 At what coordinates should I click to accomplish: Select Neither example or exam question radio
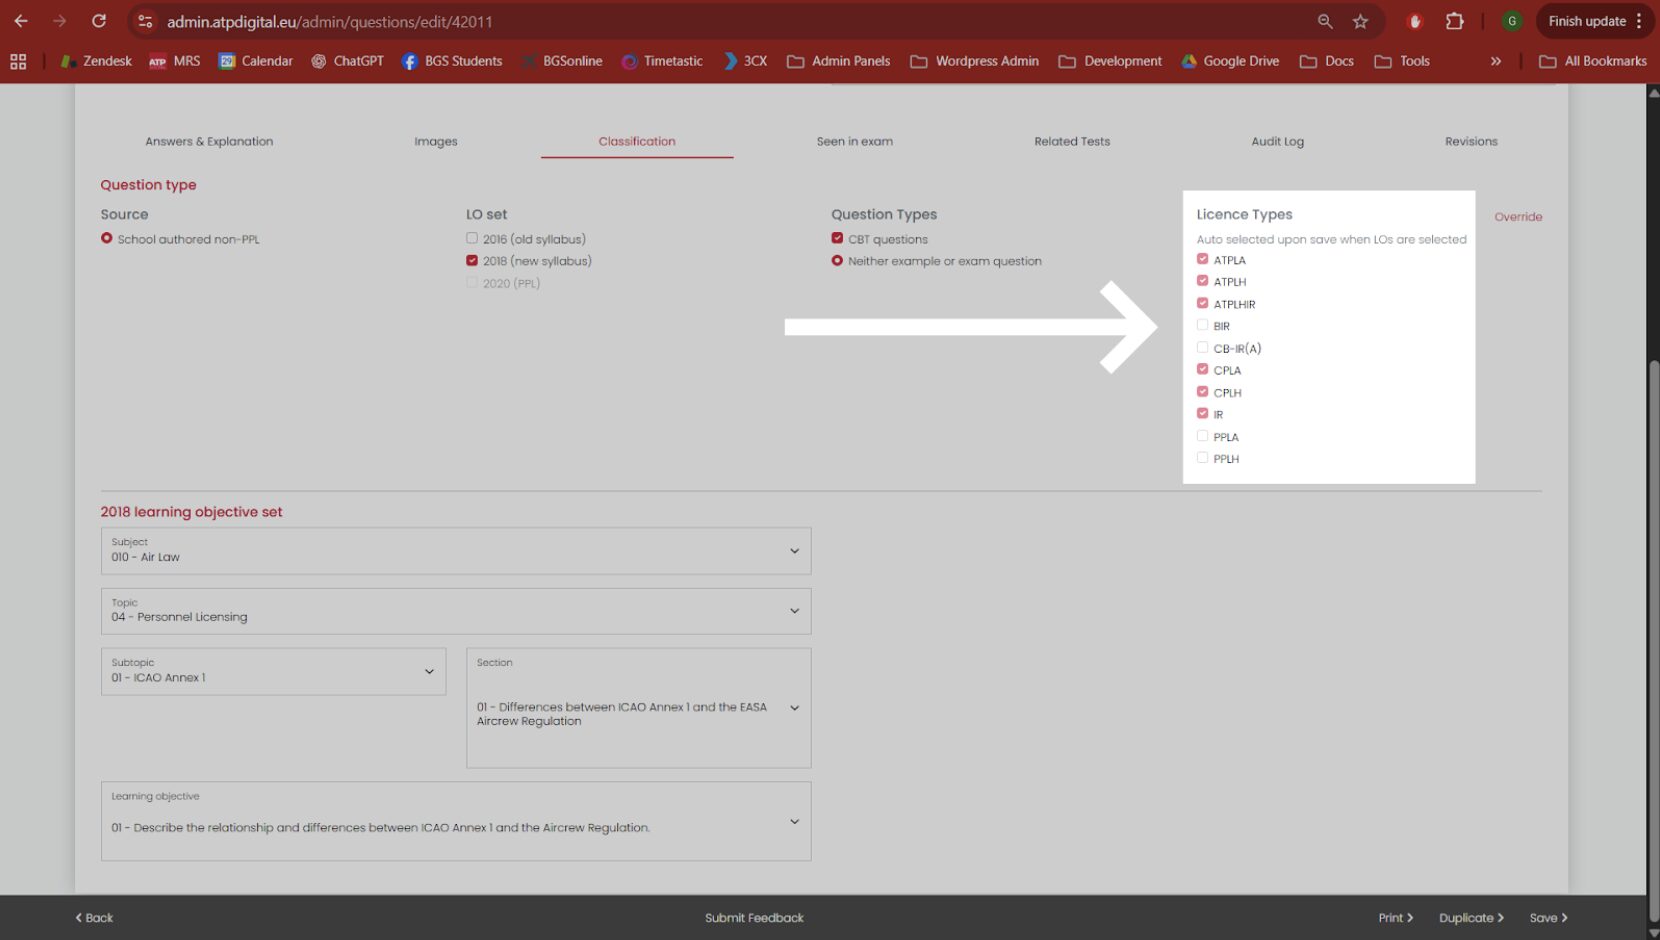click(837, 261)
